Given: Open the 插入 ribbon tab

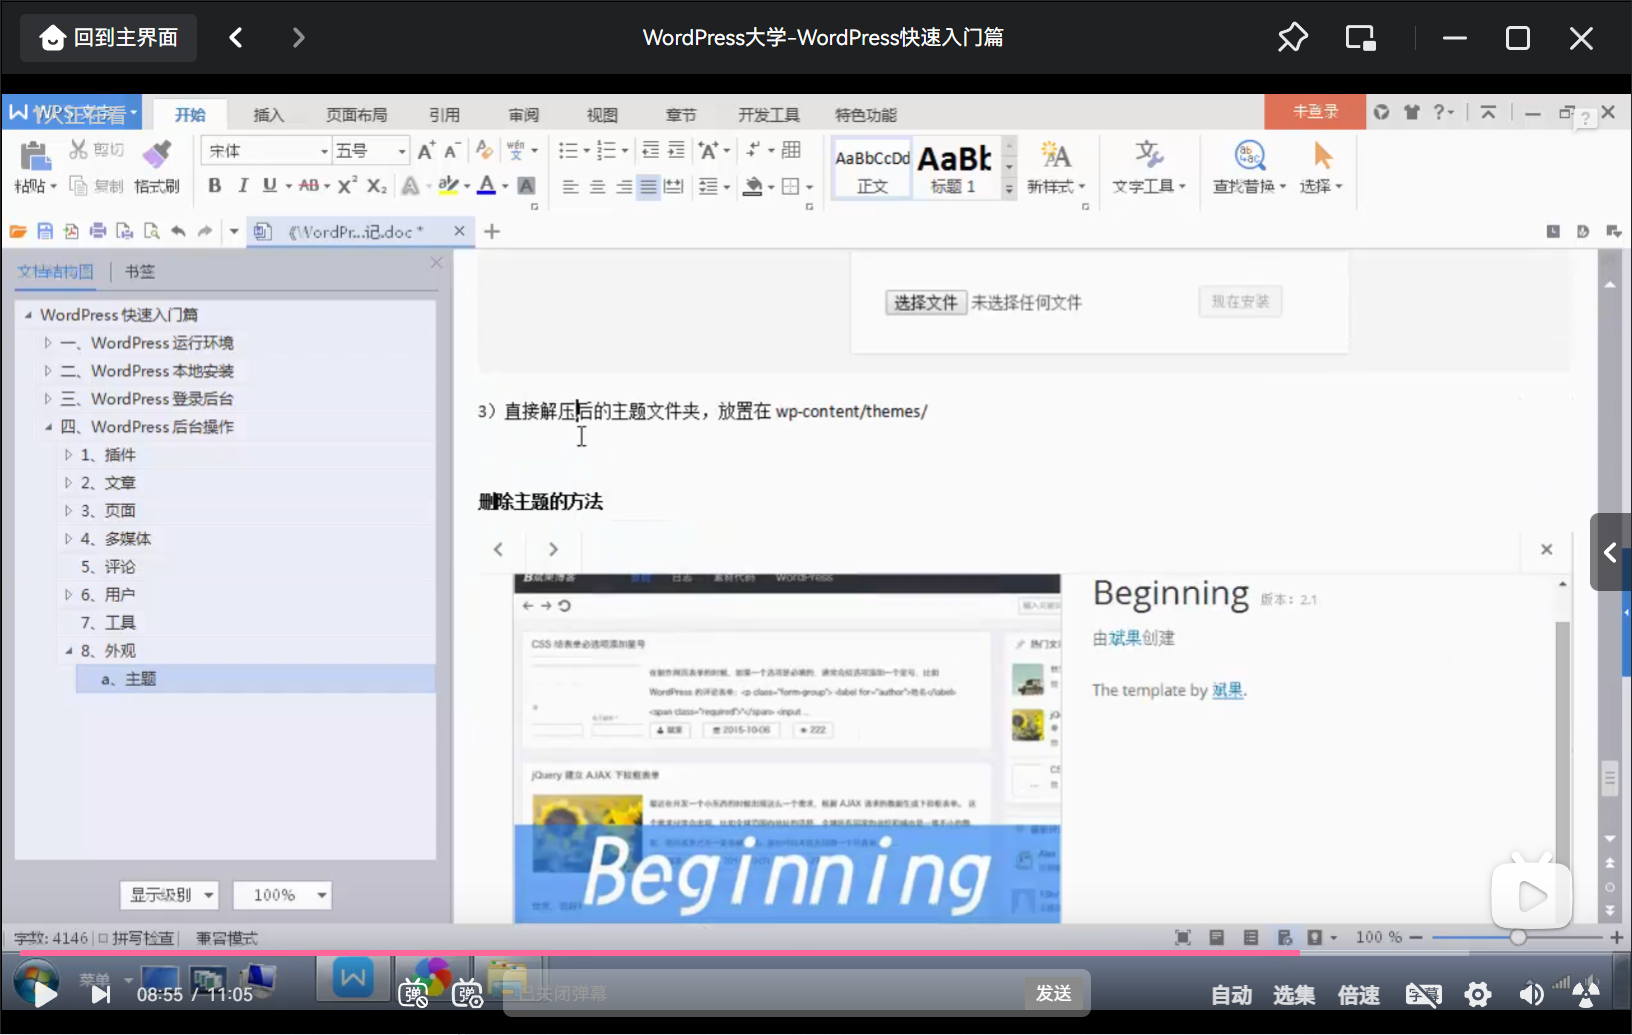Looking at the screenshot, I should (x=268, y=115).
